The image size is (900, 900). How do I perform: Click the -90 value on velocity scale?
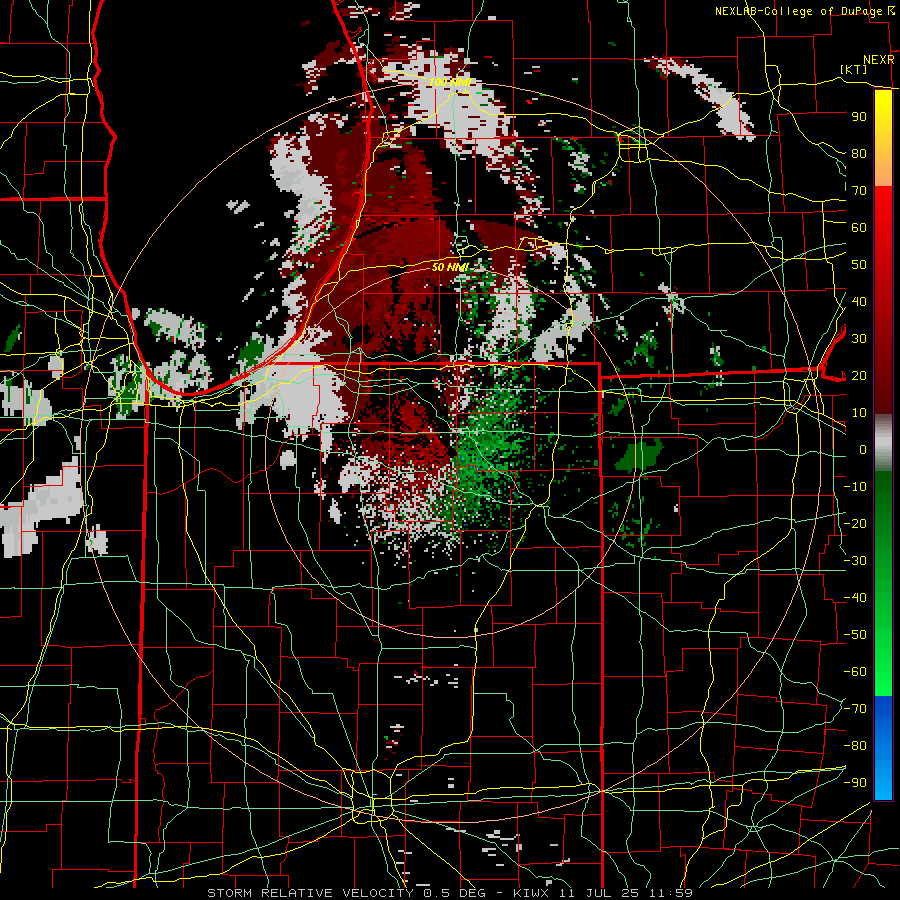(855, 783)
